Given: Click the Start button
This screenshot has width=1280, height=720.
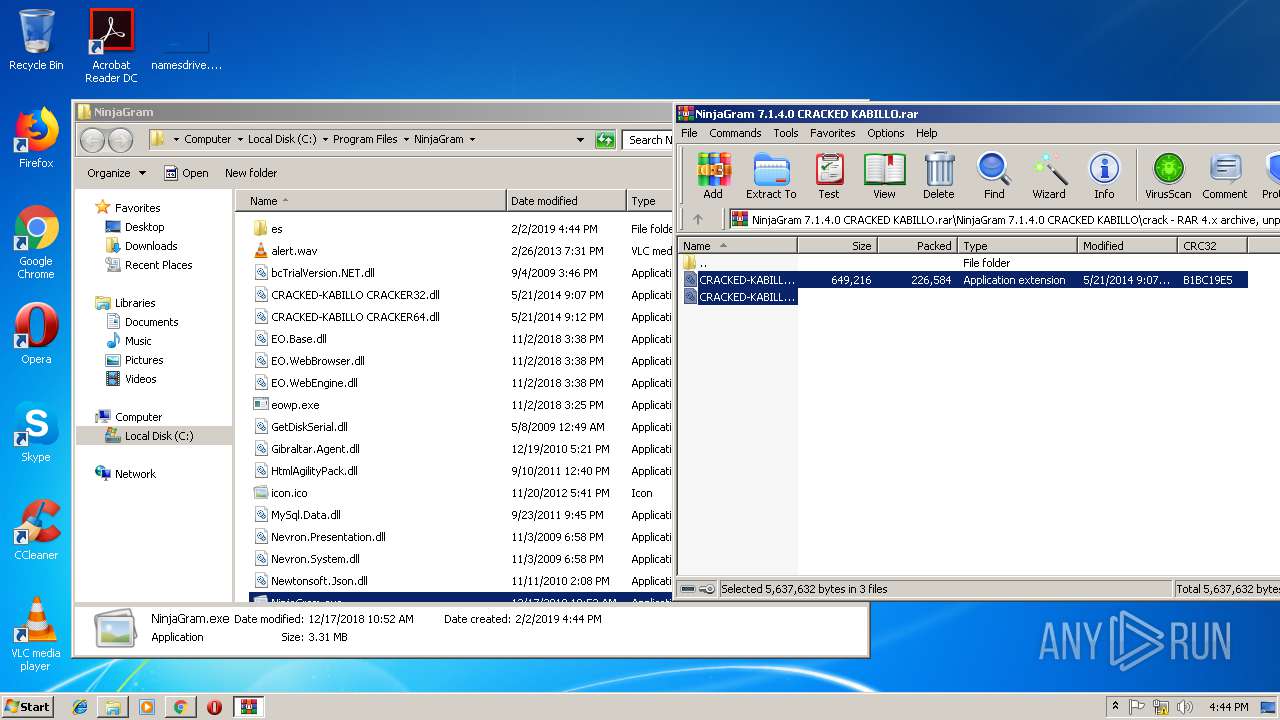Looking at the screenshot, I should point(28,707).
